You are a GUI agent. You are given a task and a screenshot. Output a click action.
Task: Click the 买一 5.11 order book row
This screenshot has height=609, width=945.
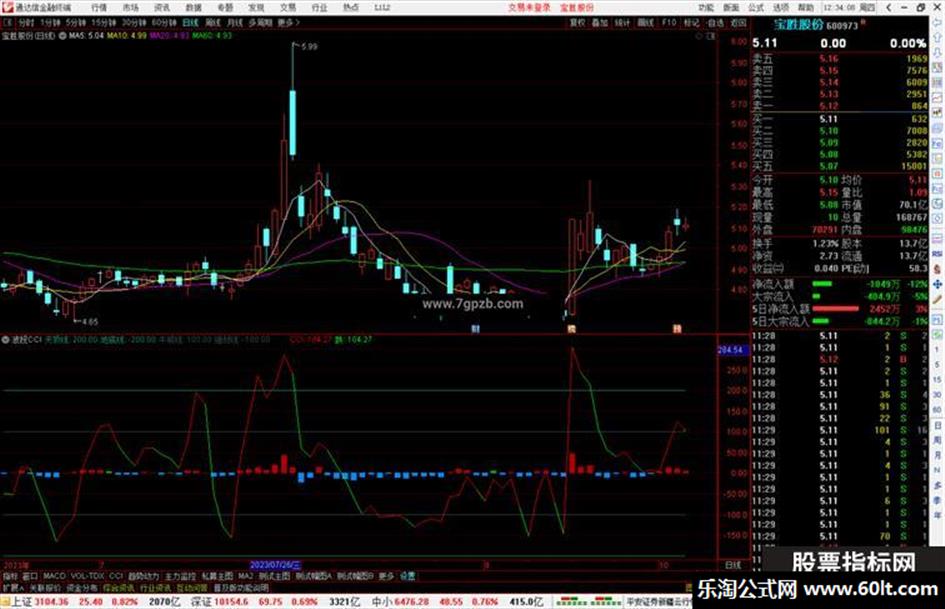840,119
